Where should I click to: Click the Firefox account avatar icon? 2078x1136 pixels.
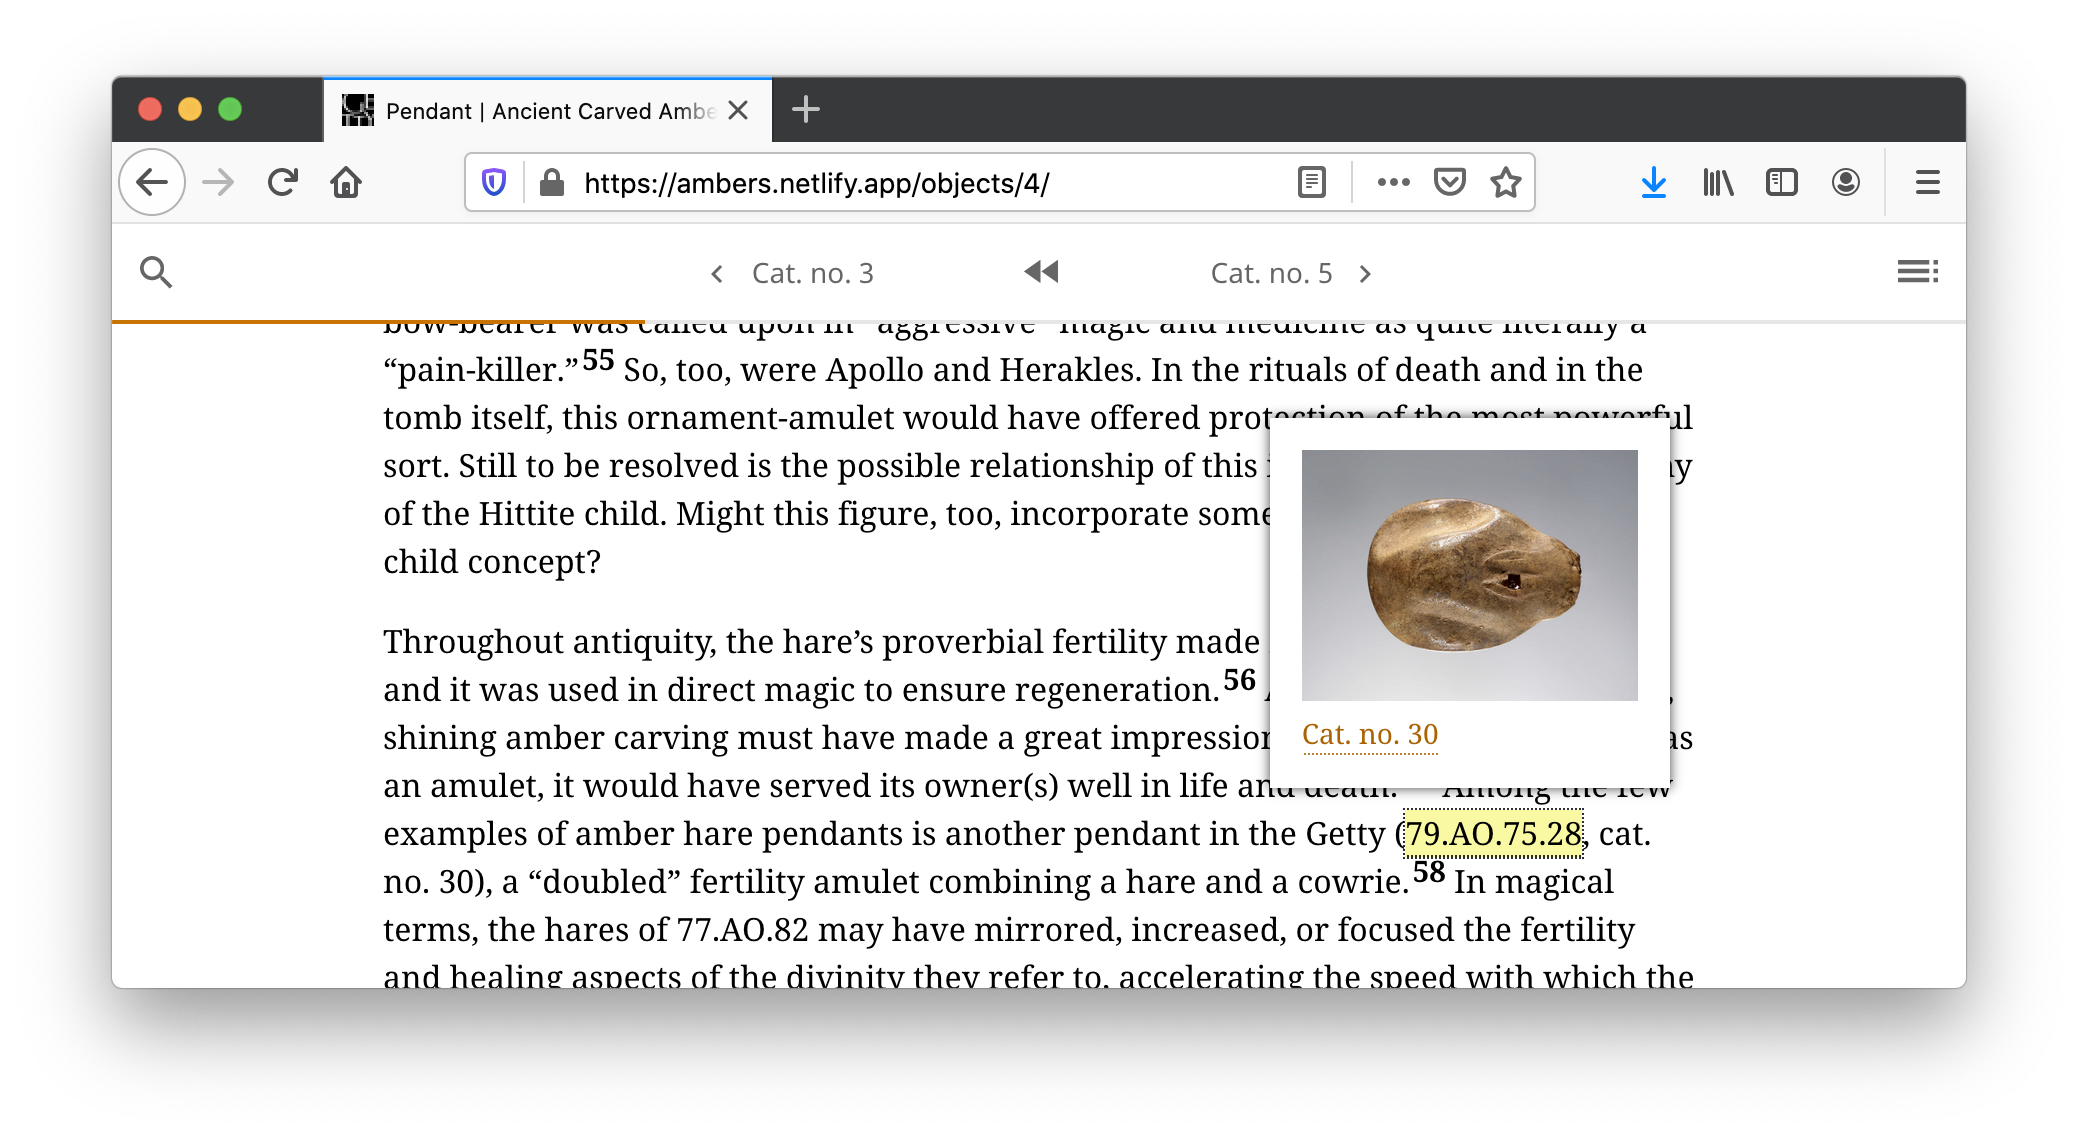(1845, 183)
